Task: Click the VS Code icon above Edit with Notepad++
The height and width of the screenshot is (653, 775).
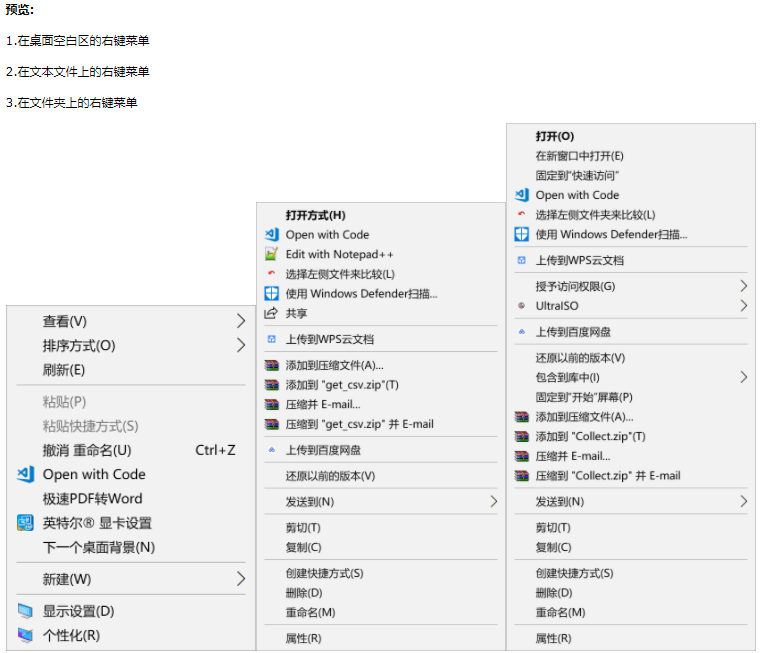Action: tap(272, 234)
